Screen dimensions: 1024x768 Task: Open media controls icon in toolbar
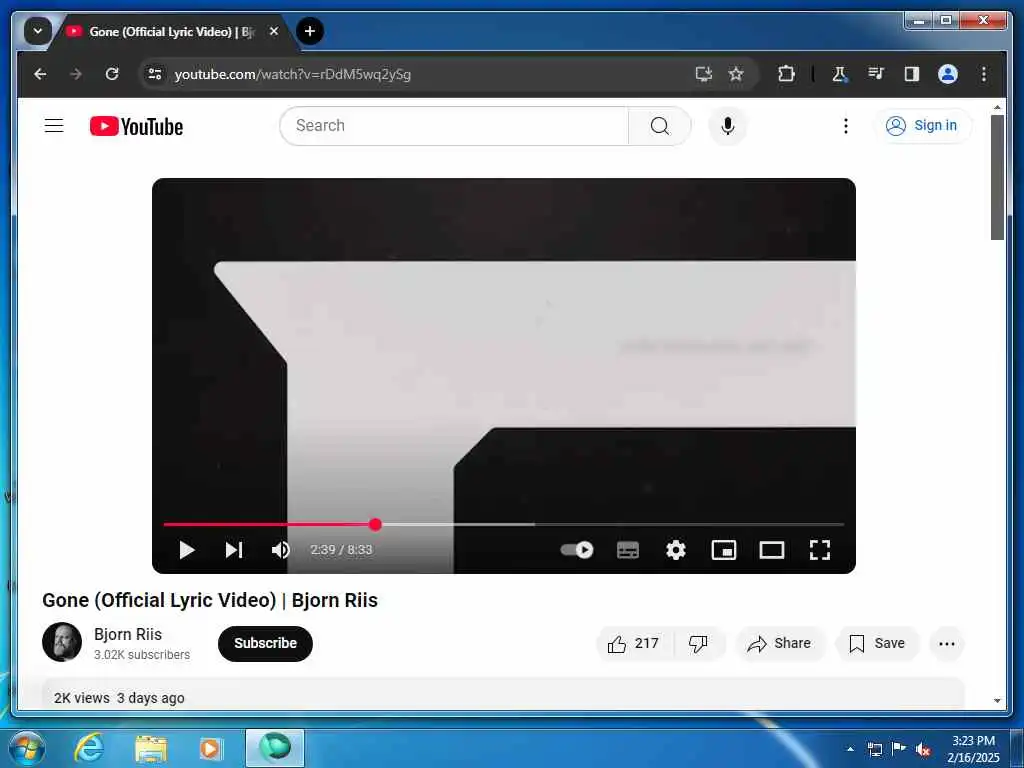(x=876, y=74)
